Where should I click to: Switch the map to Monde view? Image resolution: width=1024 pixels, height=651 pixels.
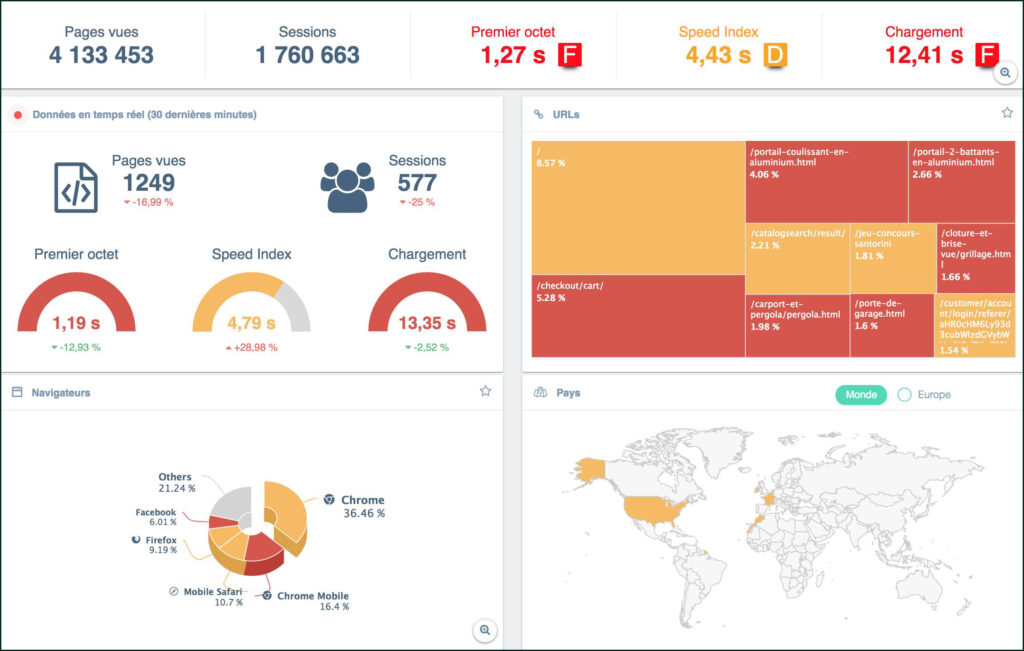[x=860, y=395]
